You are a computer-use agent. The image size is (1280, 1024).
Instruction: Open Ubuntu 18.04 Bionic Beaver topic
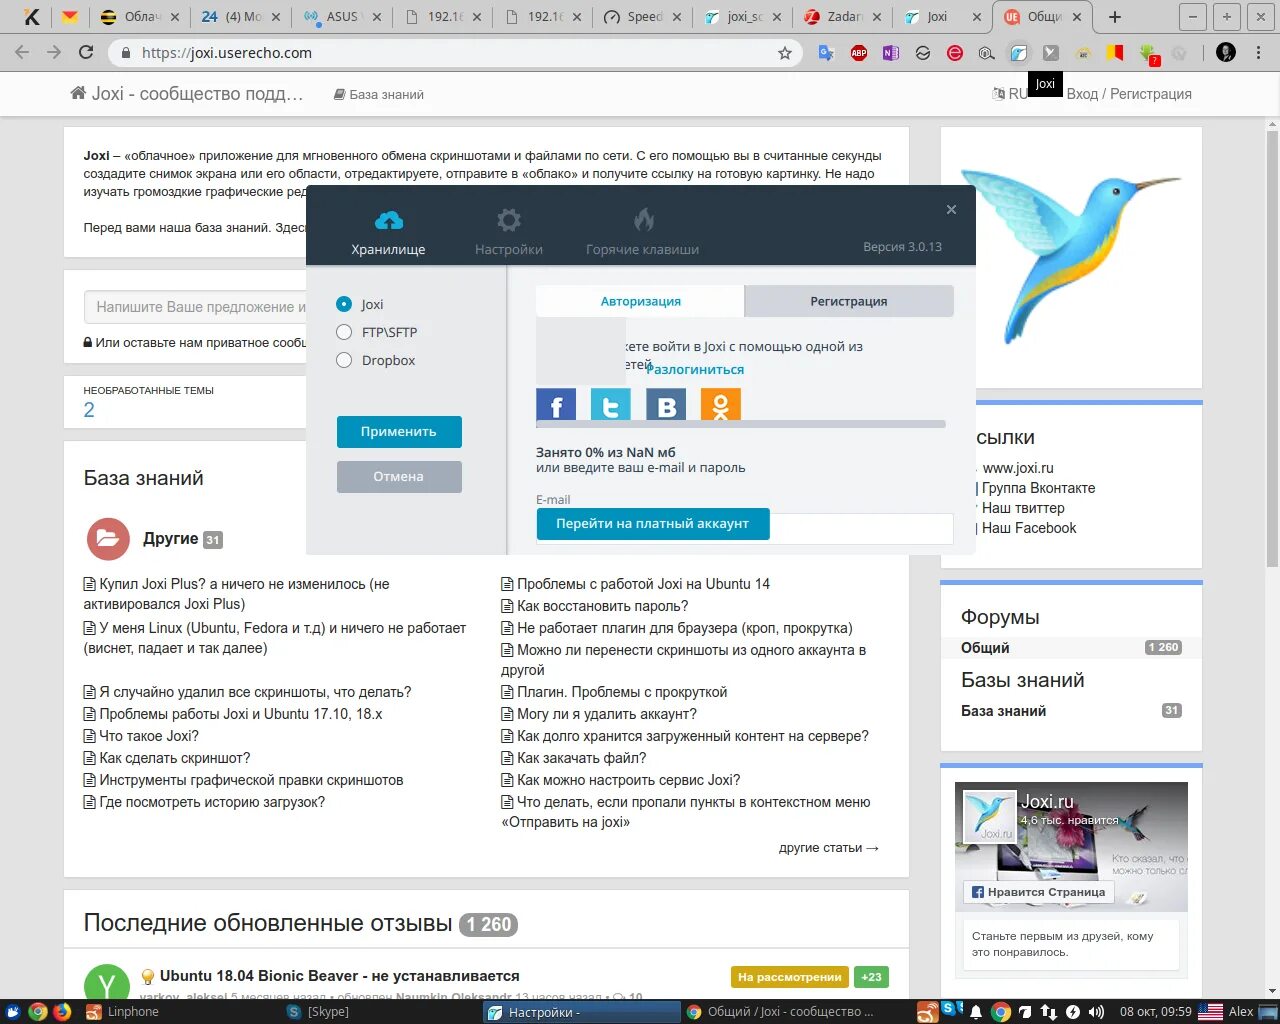340,976
